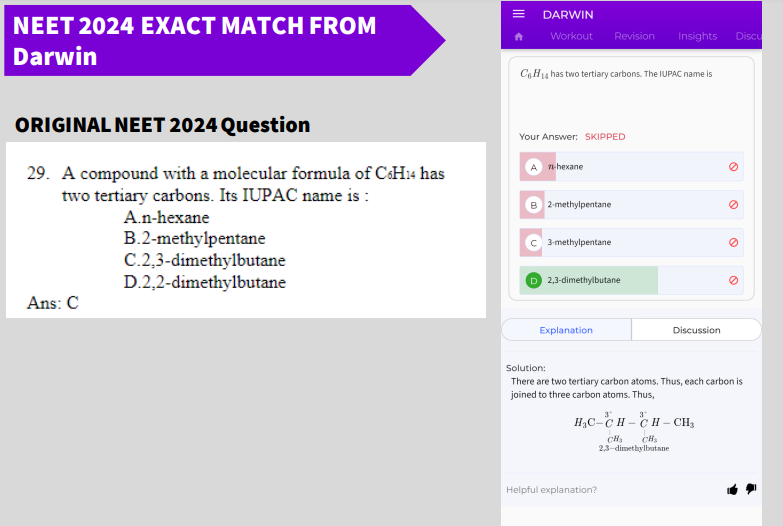Viewport: 783px width, 526px height.
Task: Click the thumbs down icon
Action: coord(751,489)
